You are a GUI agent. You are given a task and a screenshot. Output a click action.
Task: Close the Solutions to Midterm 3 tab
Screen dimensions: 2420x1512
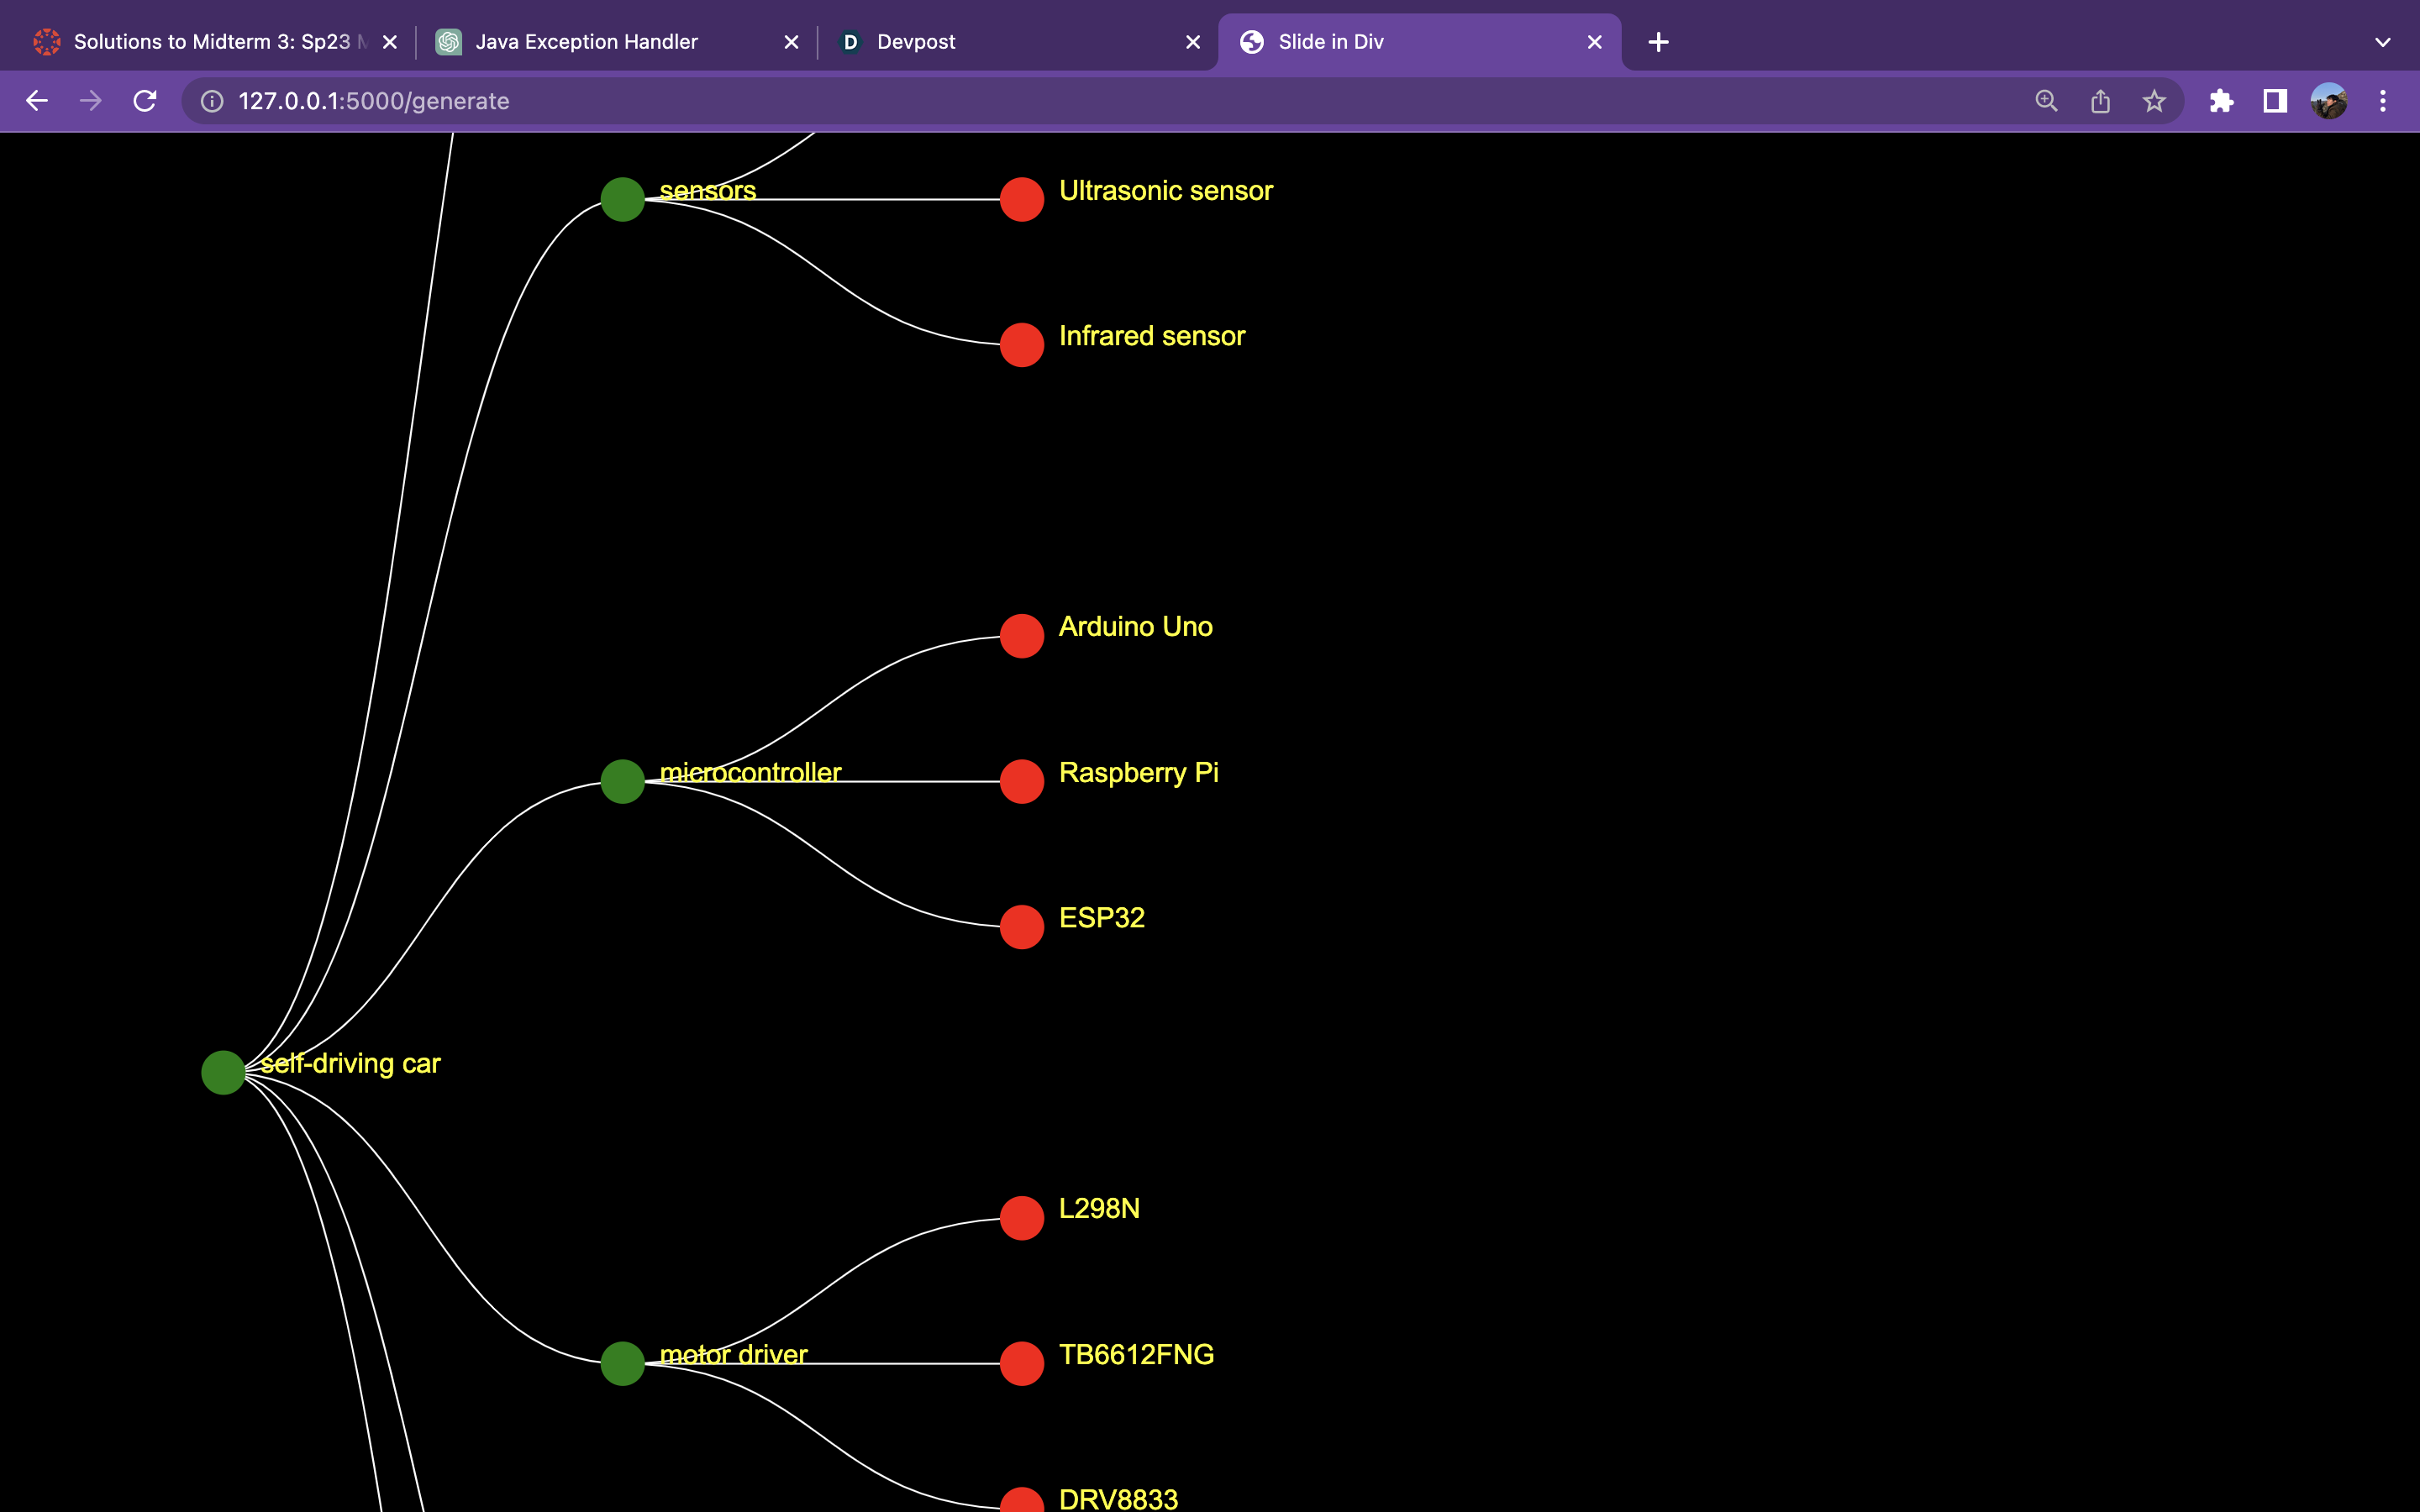390,42
